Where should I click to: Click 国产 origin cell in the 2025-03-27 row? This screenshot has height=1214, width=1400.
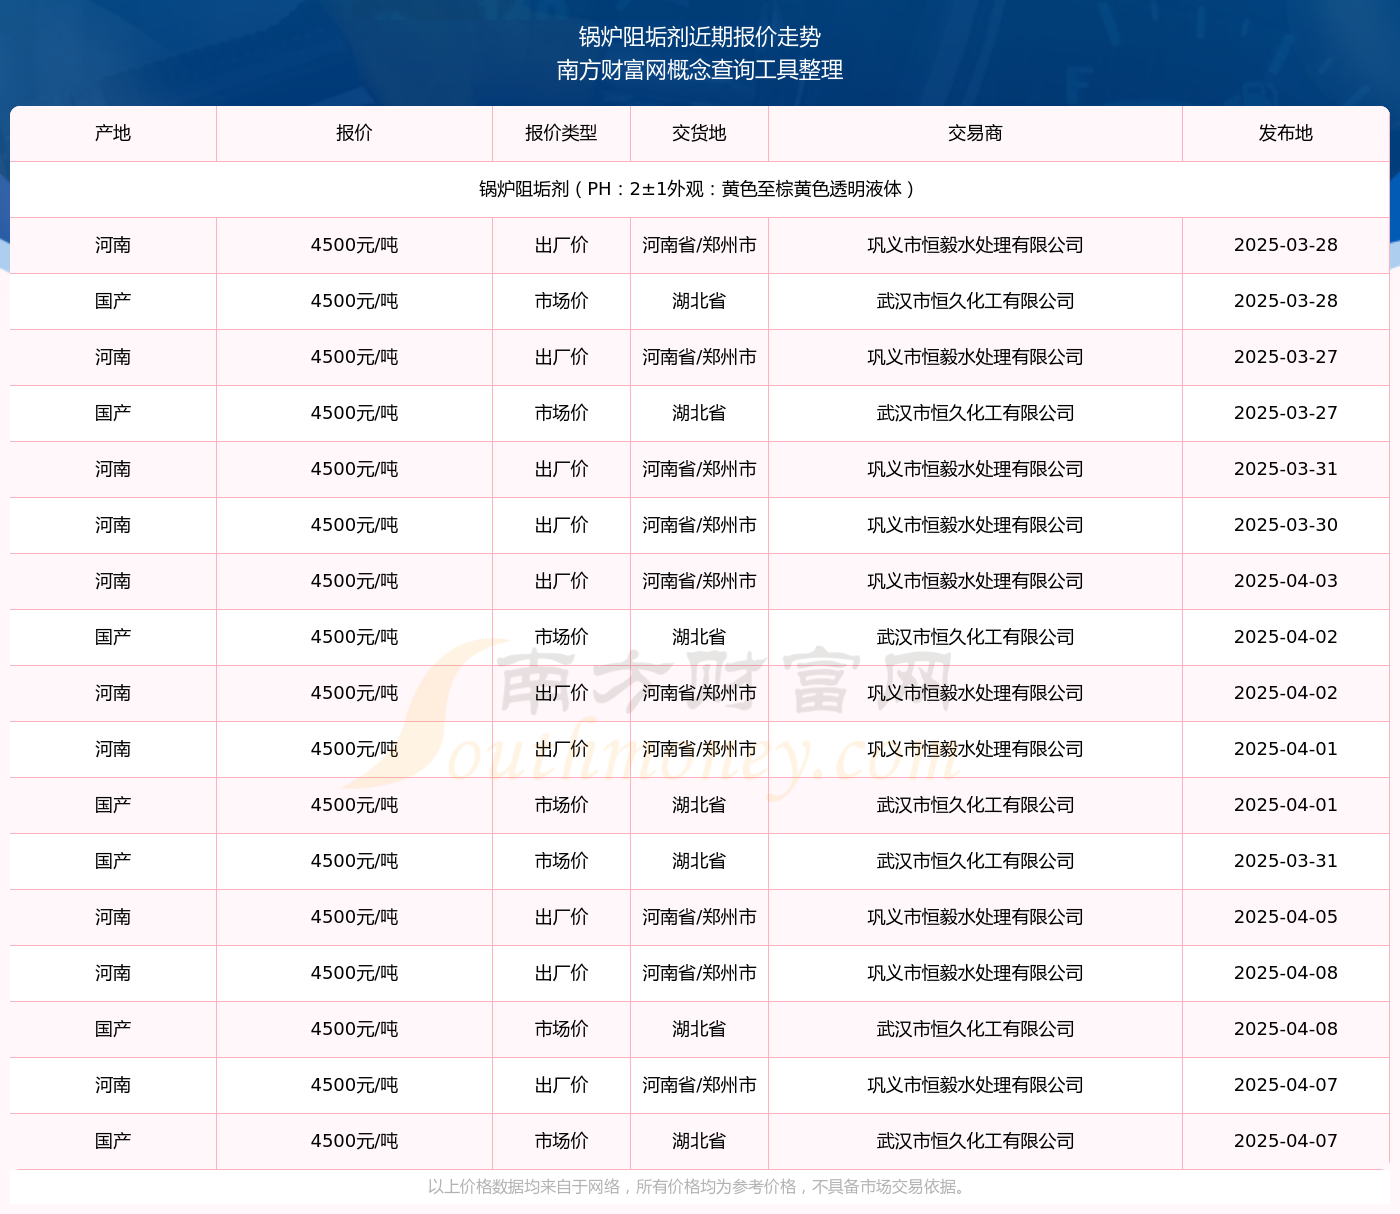pyautogui.click(x=113, y=413)
